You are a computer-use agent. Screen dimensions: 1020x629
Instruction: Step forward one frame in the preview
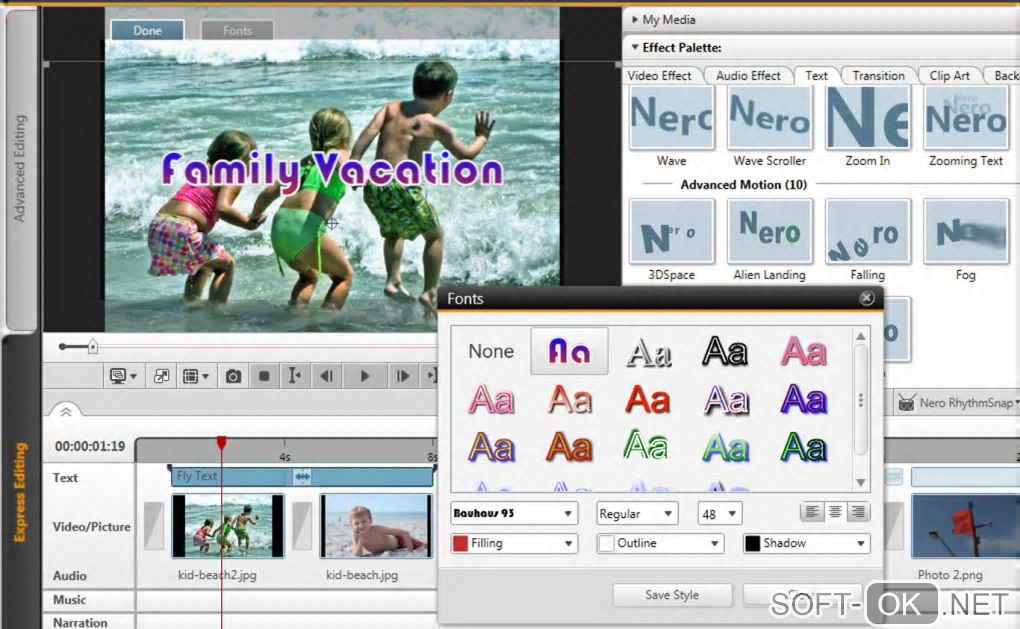(403, 376)
